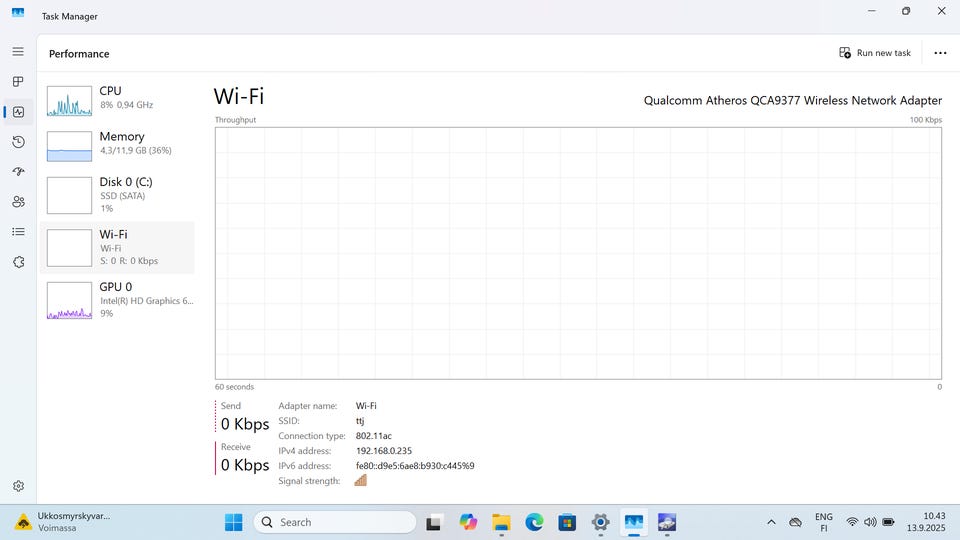Click the CPU usage mini graph
This screenshot has height=540, width=960.
[x=69, y=101]
